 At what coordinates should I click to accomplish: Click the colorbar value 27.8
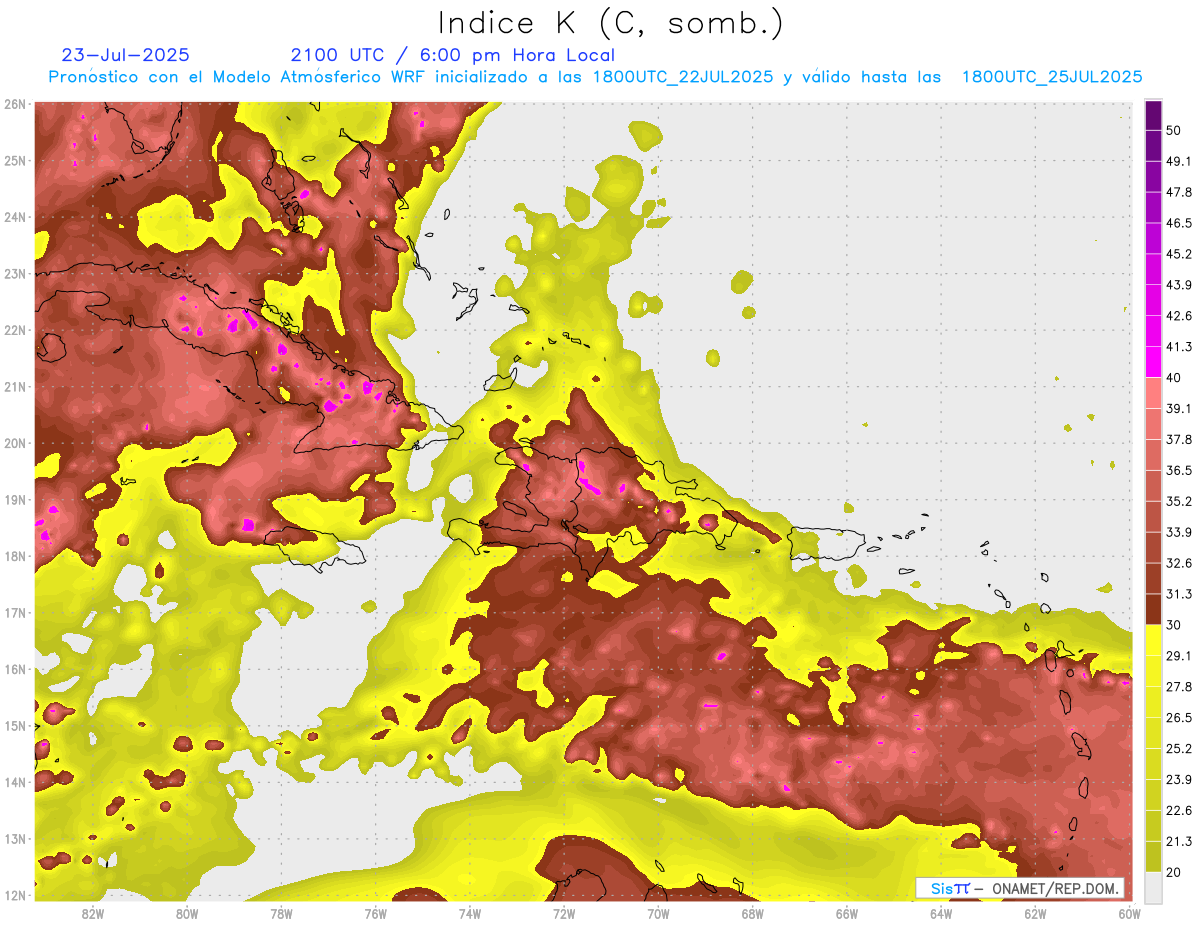click(1179, 687)
